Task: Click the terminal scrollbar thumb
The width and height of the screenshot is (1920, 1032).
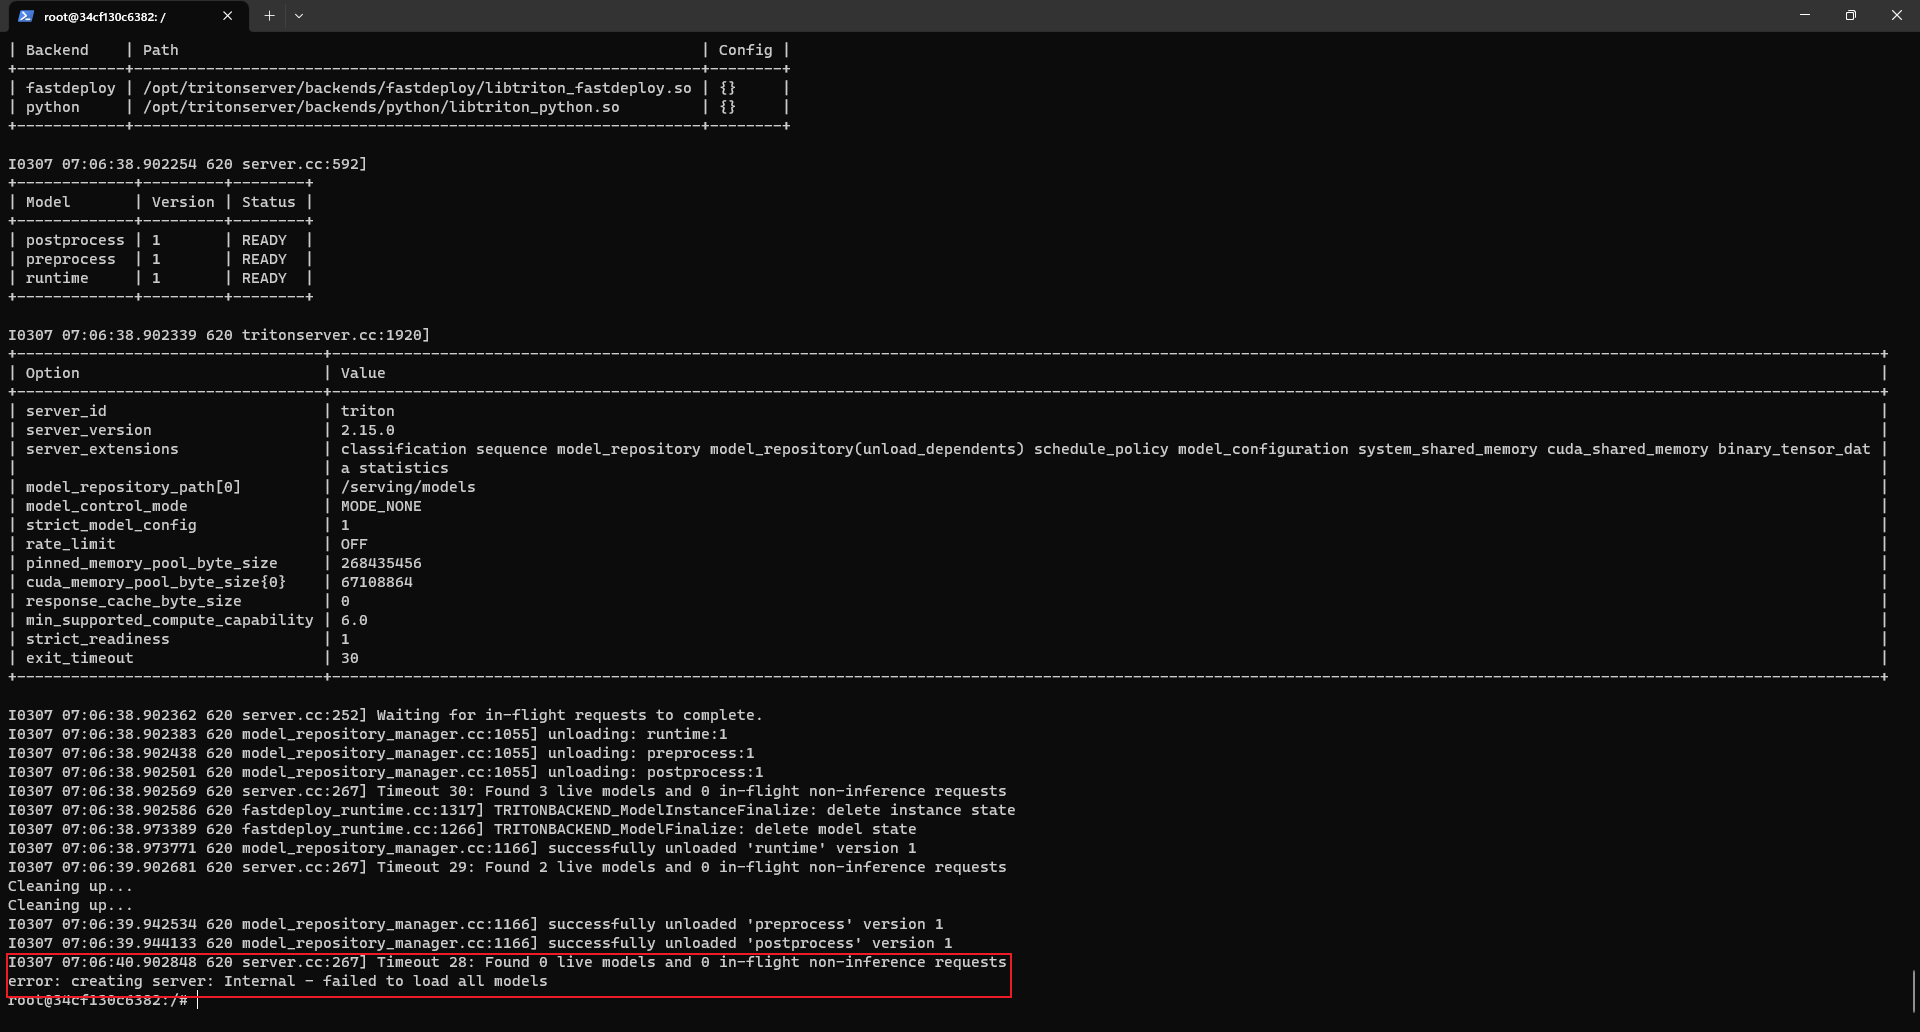Action: pyautogui.click(x=1913, y=991)
